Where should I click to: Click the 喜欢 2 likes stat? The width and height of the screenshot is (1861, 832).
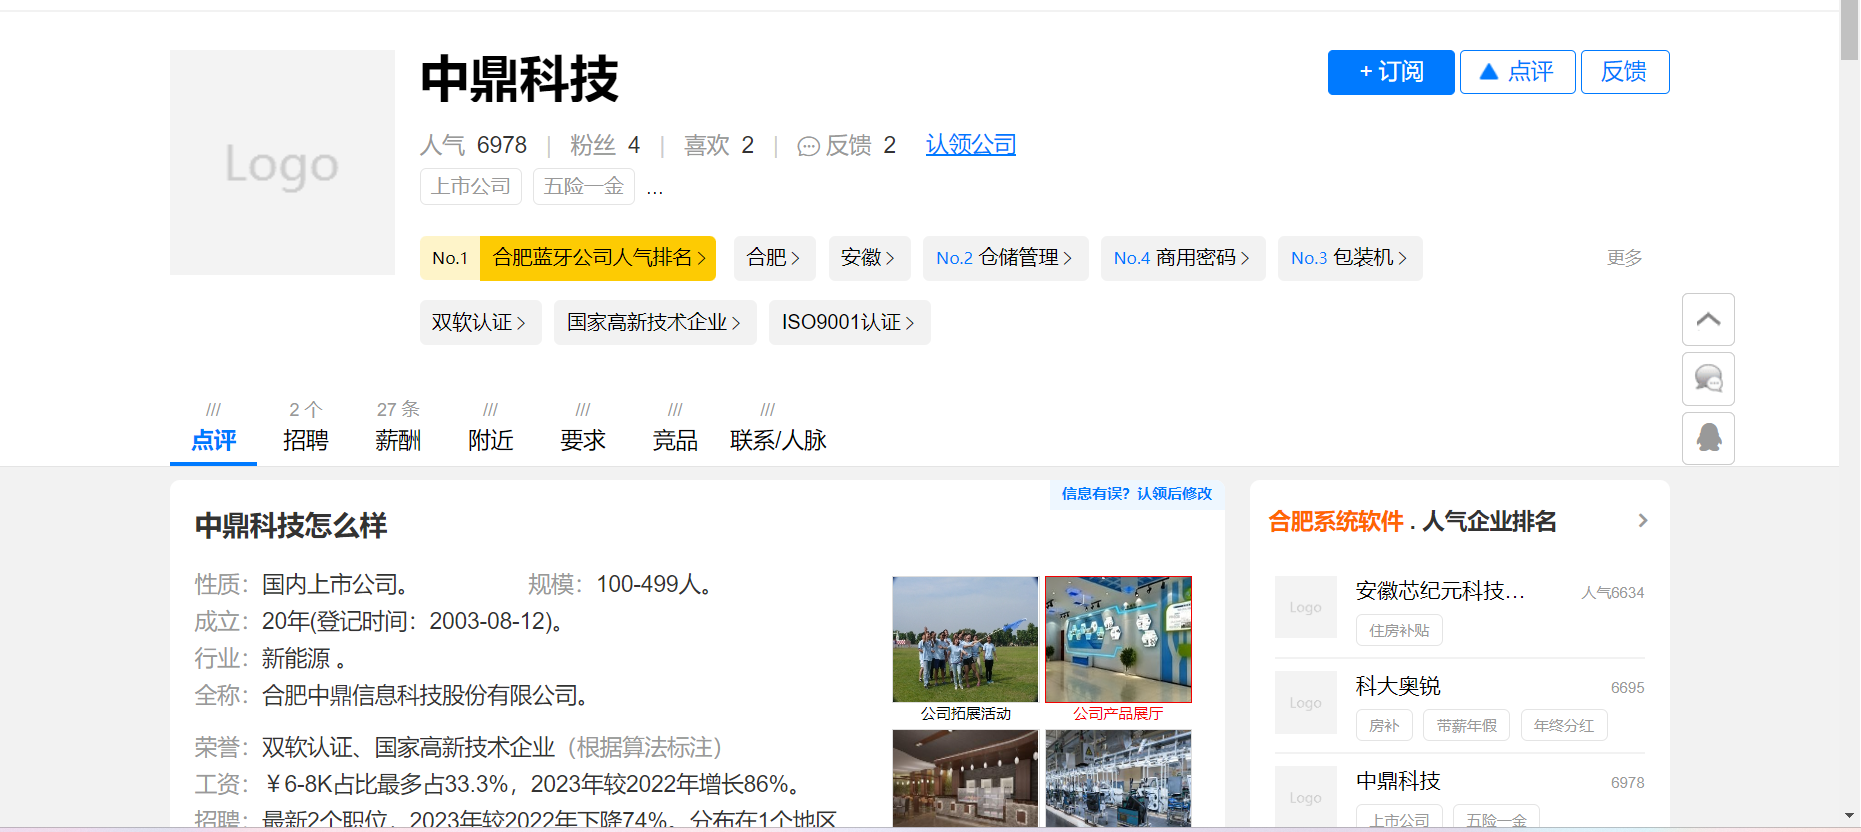pyautogui.click(x=719, y=146)
